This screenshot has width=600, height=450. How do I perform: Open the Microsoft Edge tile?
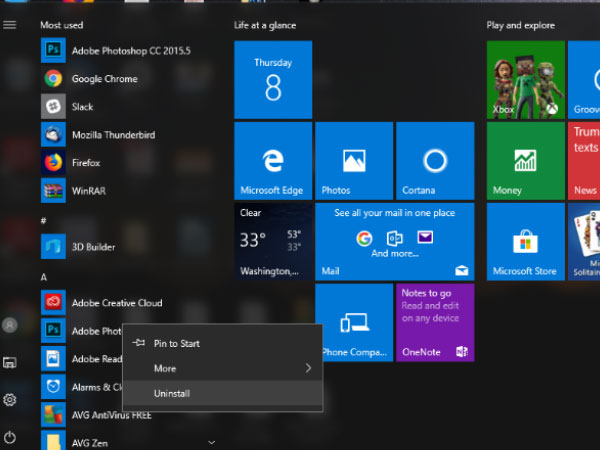coord(272,160)
